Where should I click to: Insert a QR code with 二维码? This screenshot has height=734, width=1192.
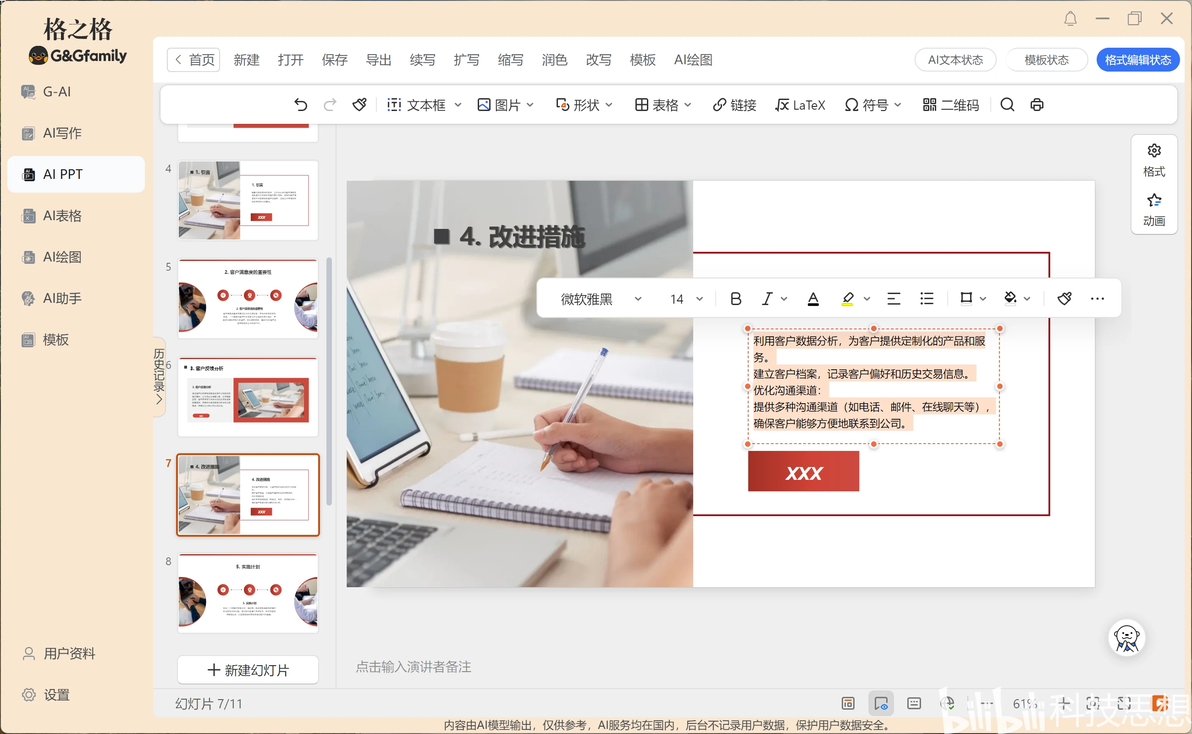[950, 105]
